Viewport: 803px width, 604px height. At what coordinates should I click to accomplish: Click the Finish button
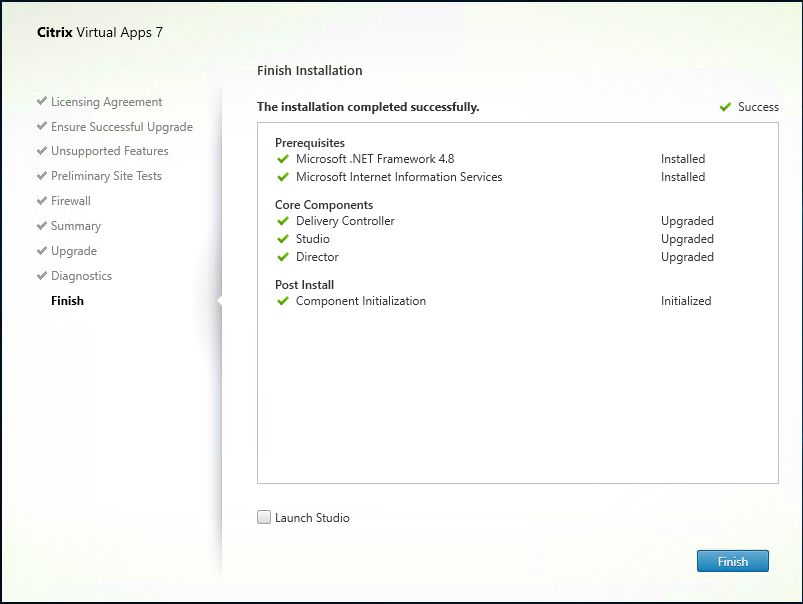pos(732,561)
